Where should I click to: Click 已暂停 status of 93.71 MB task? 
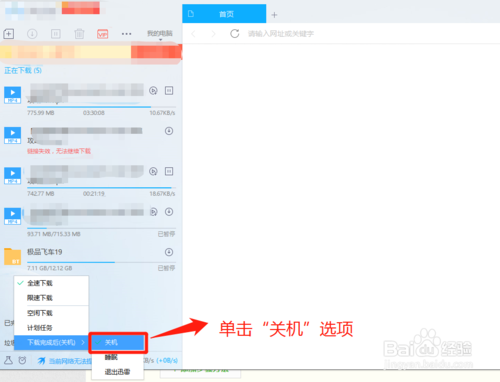(x=166, y=234)
